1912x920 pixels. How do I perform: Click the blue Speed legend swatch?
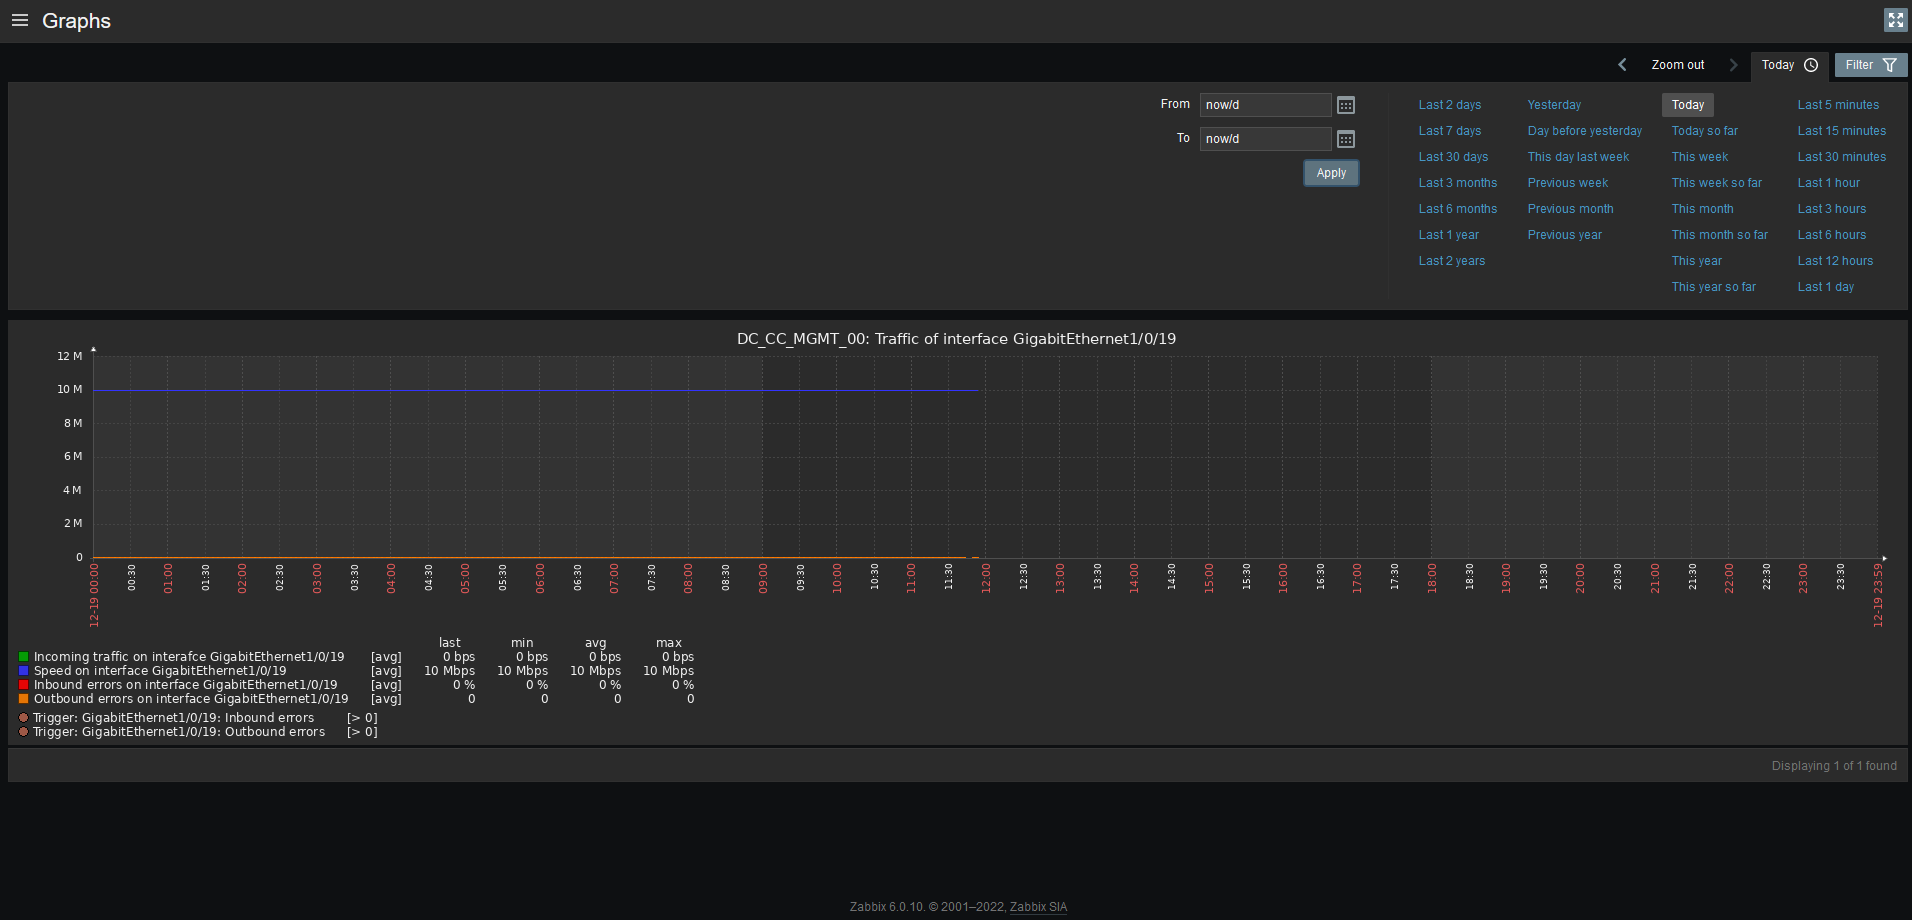point(23,671)
